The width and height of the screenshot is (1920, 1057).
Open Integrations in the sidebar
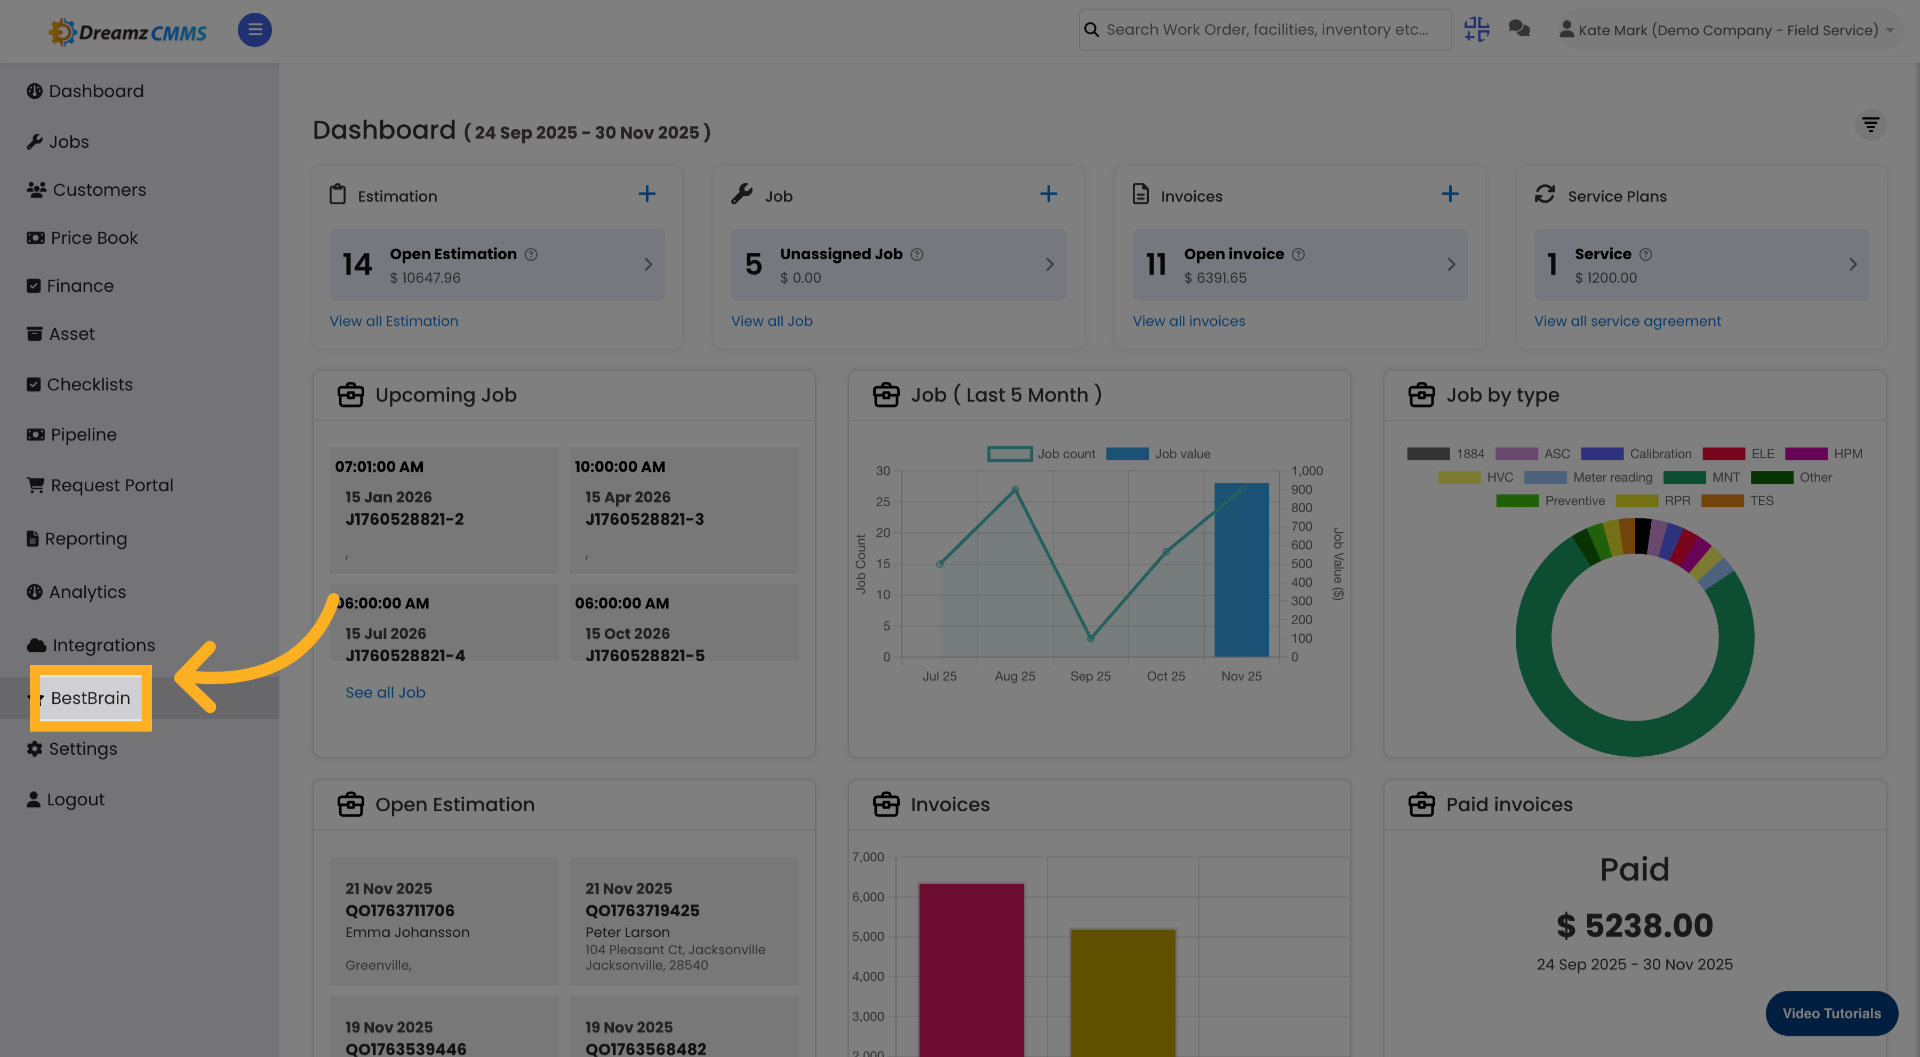[x=91, y=645]
